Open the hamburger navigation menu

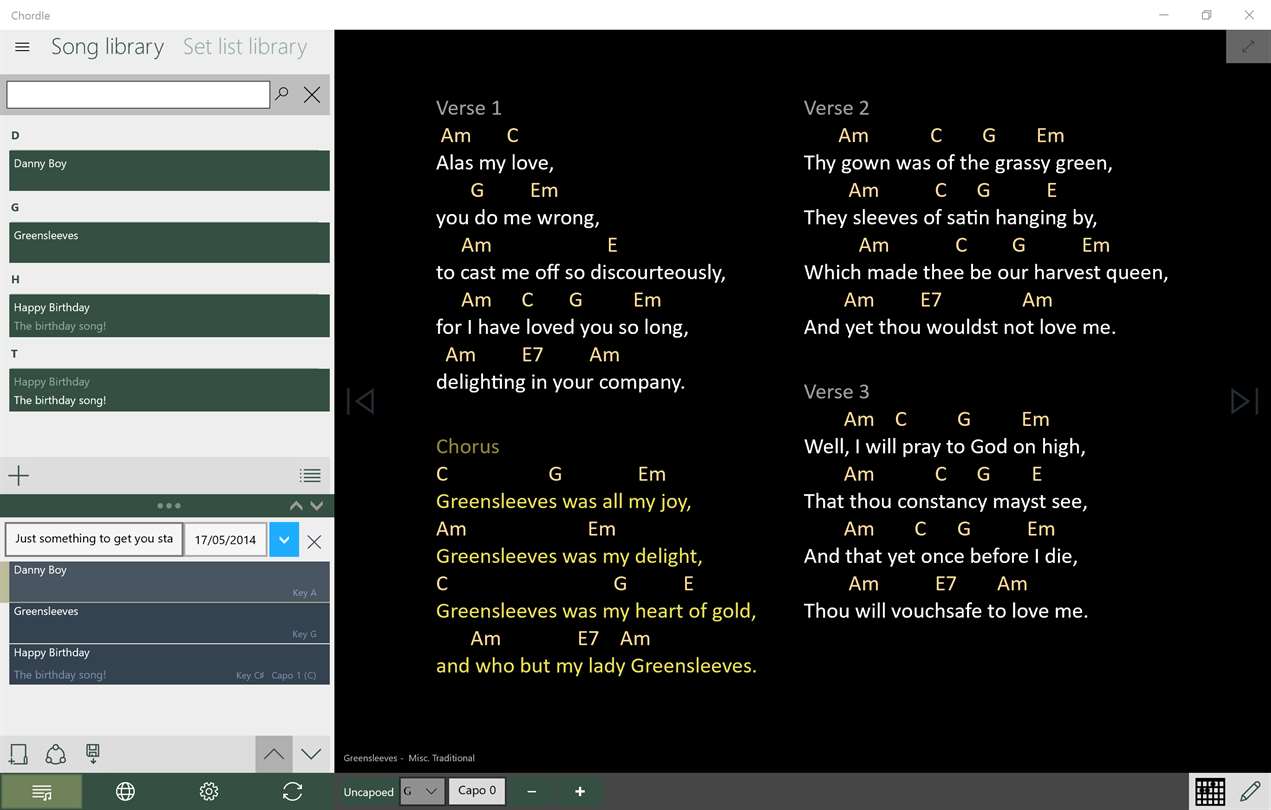(22, 47)
